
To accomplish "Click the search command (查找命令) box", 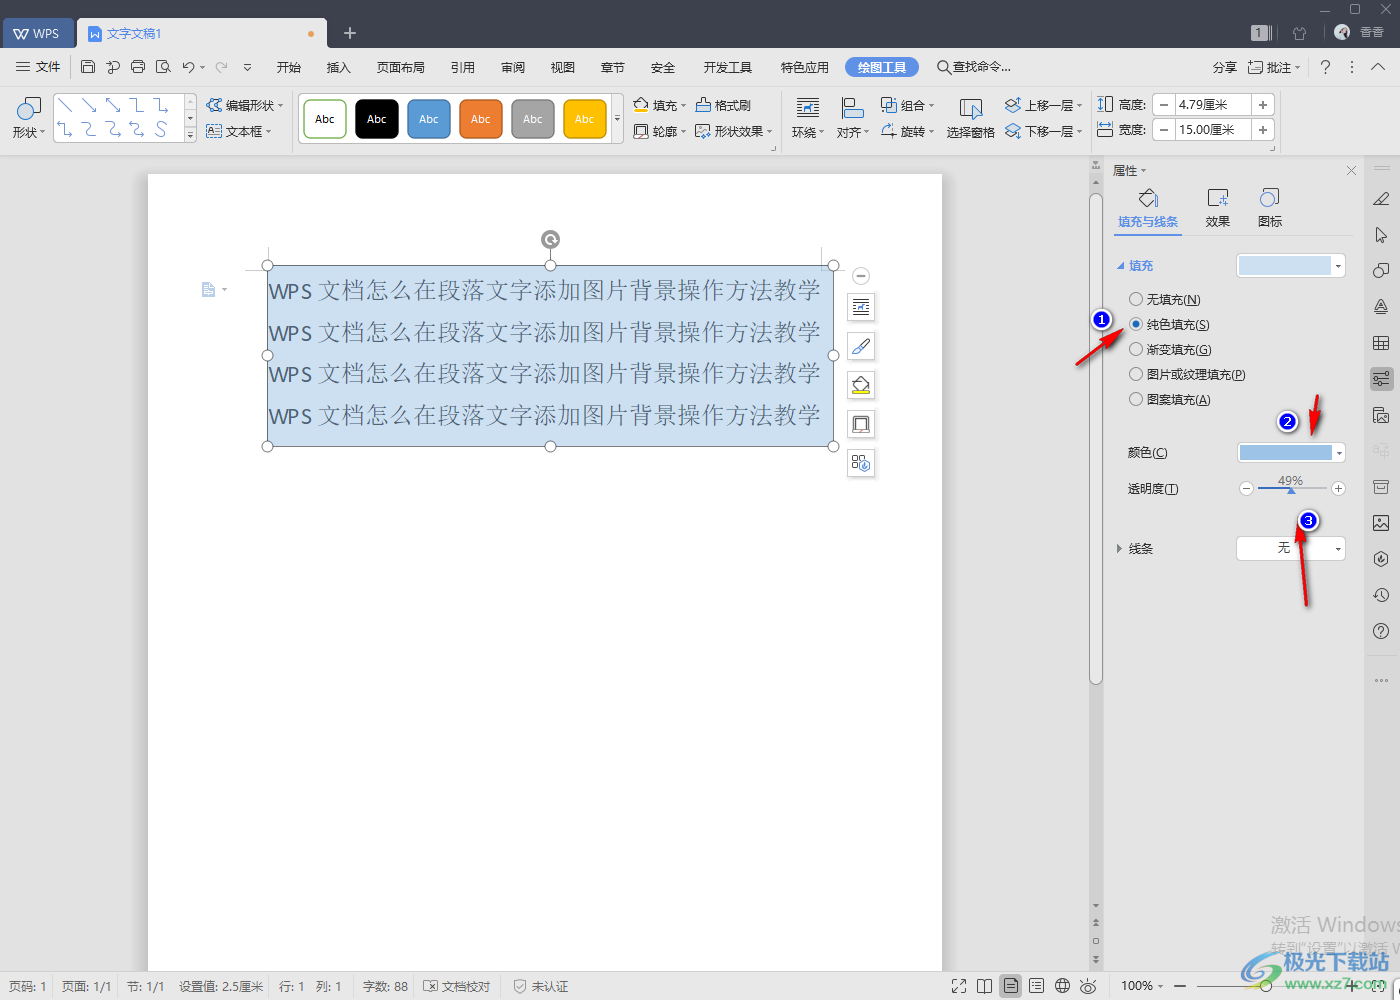I will 975,67.
